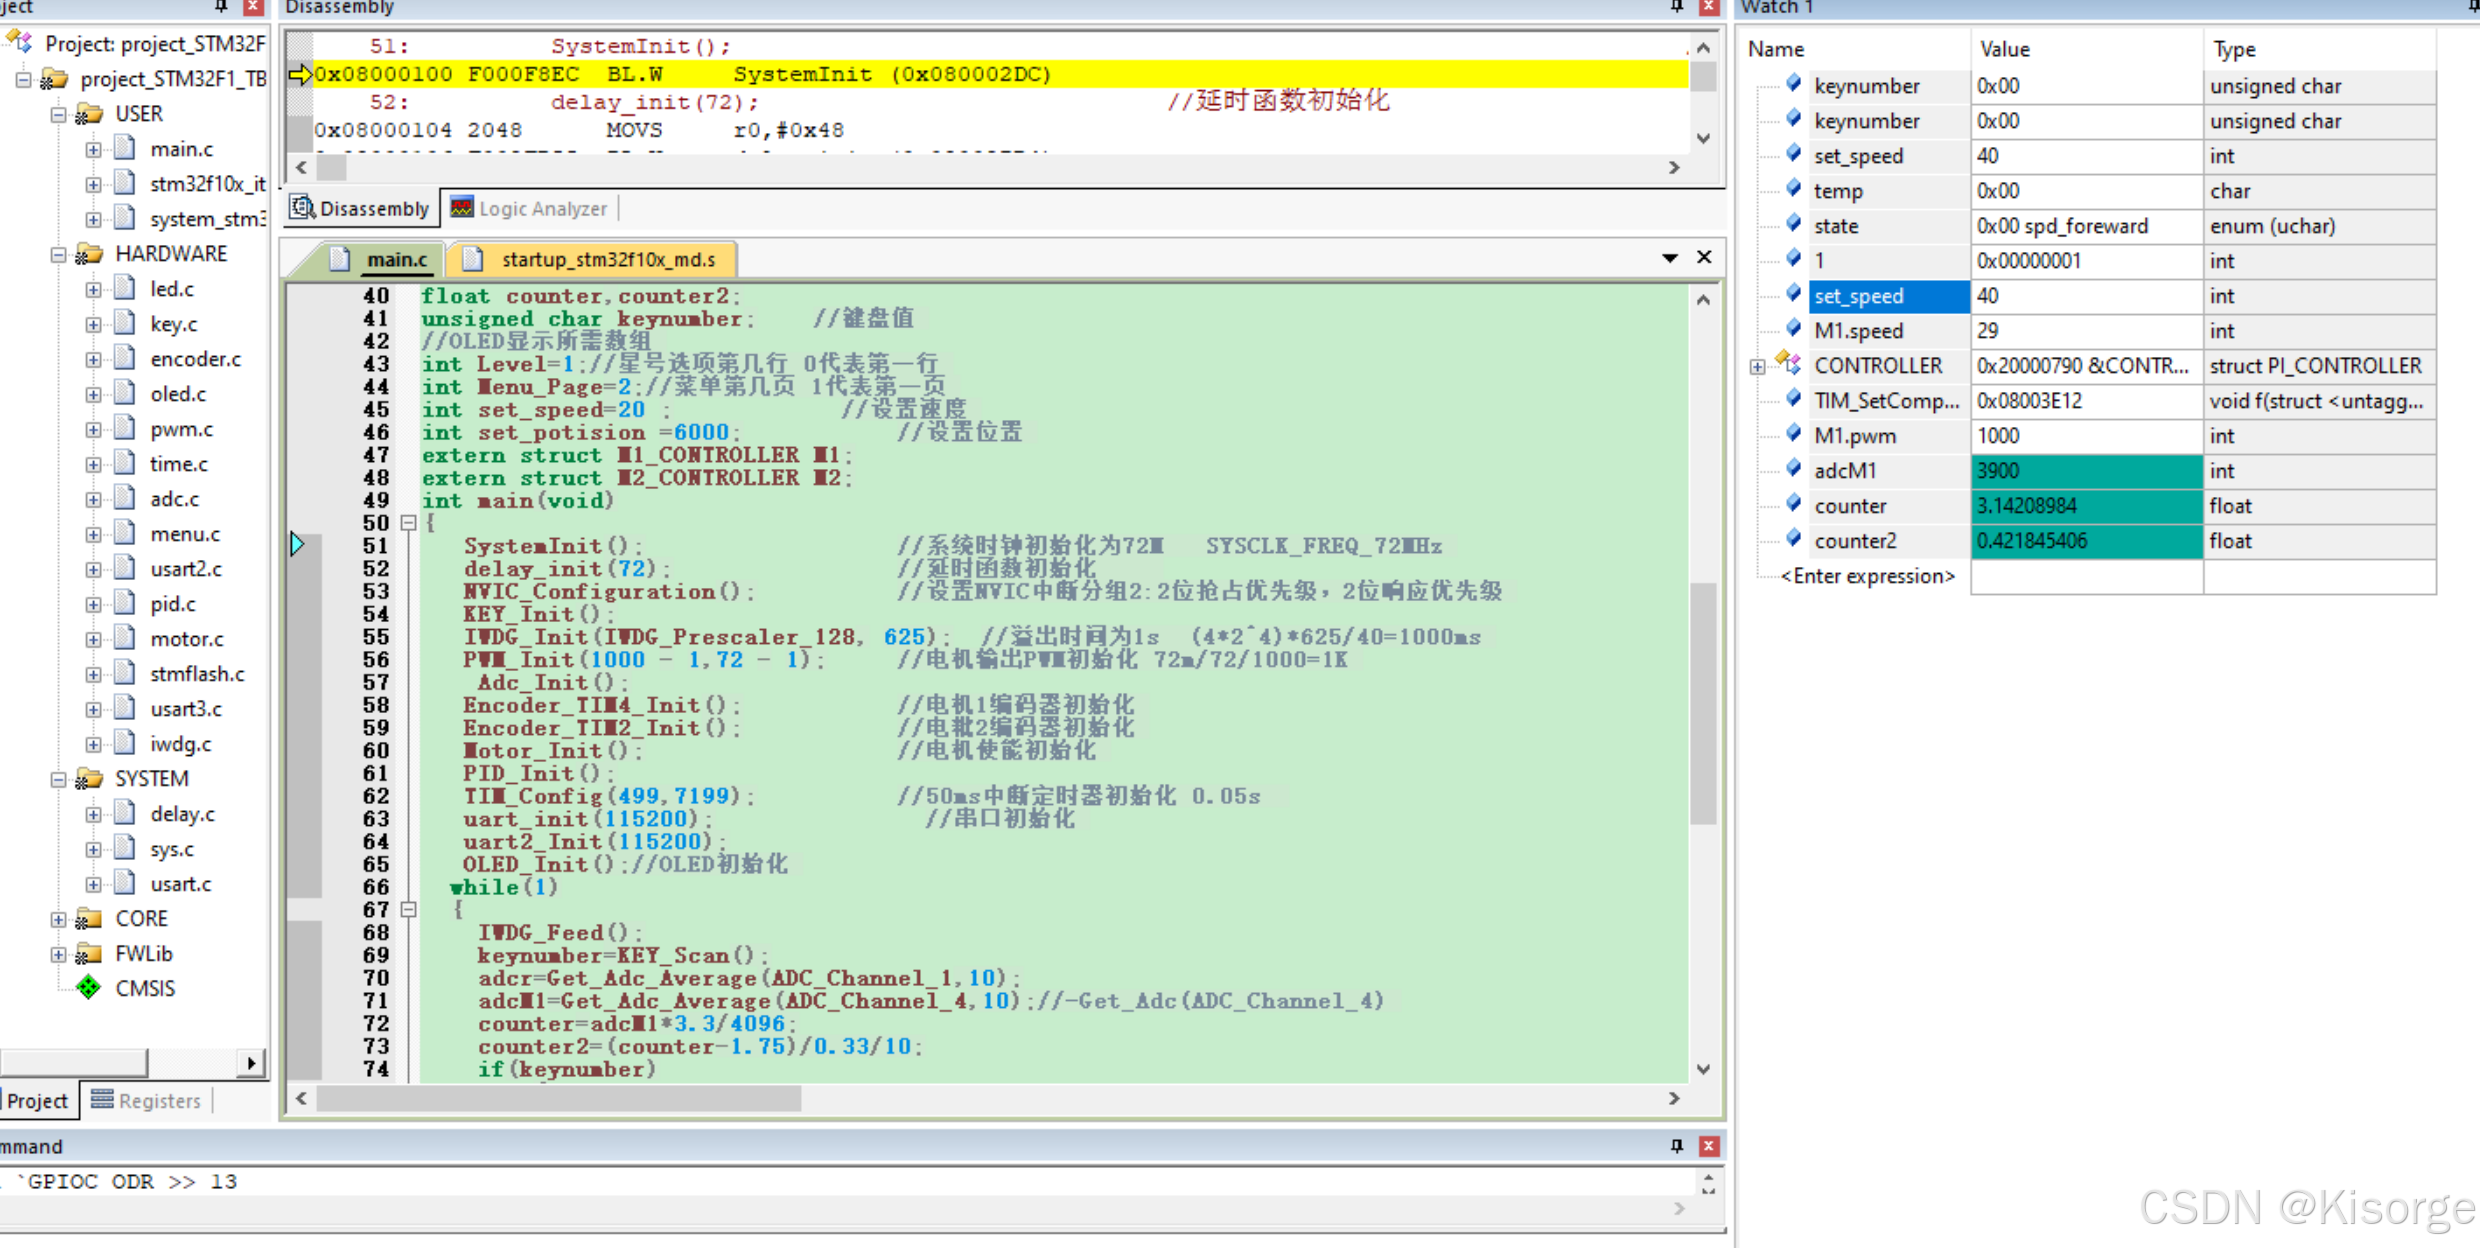
Task: Click the HARDWARE folder icon
Action: click(89, 254)
